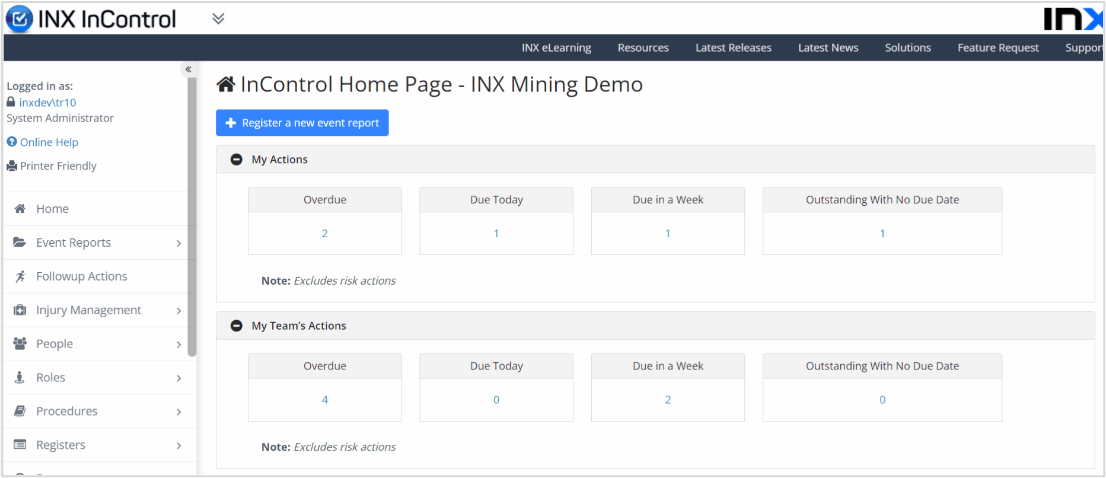Expand the People chevron arrow

coord(178,345)
